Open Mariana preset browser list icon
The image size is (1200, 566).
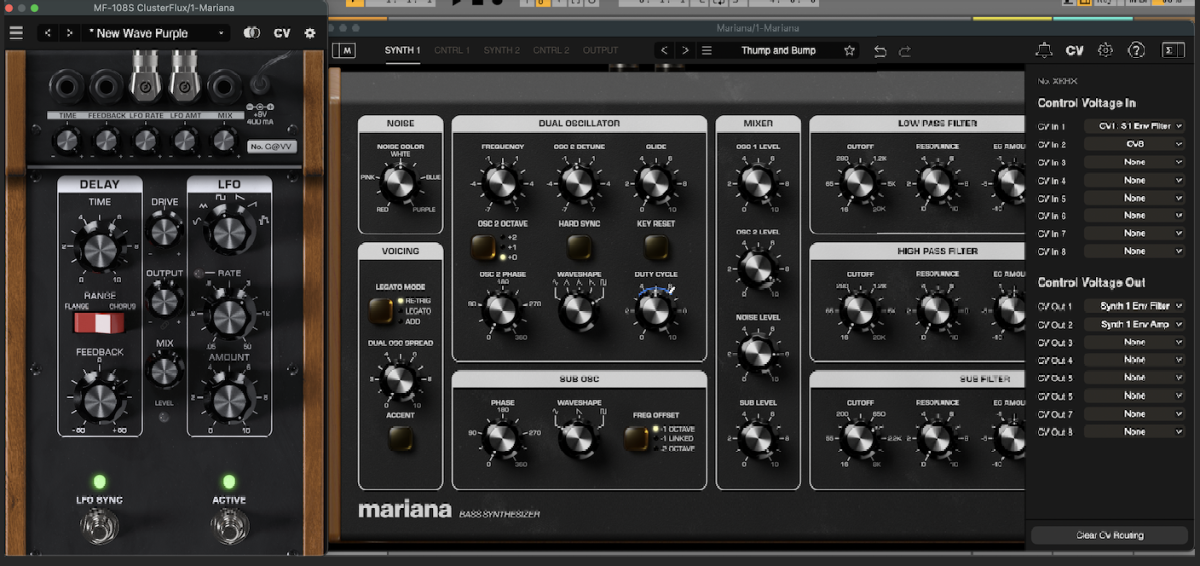(707, 50)
